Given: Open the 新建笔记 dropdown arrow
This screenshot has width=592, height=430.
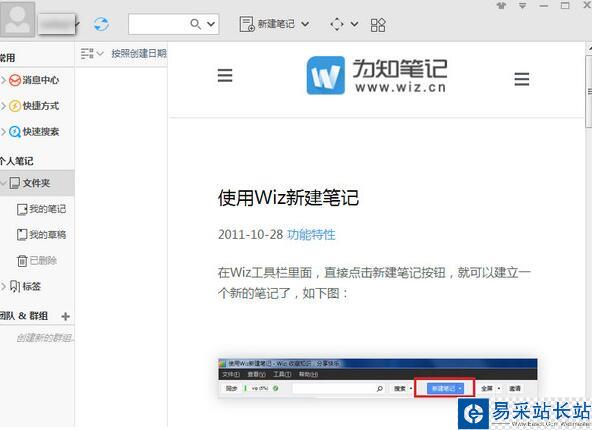Looking at the screenshot, I should 305,25.
